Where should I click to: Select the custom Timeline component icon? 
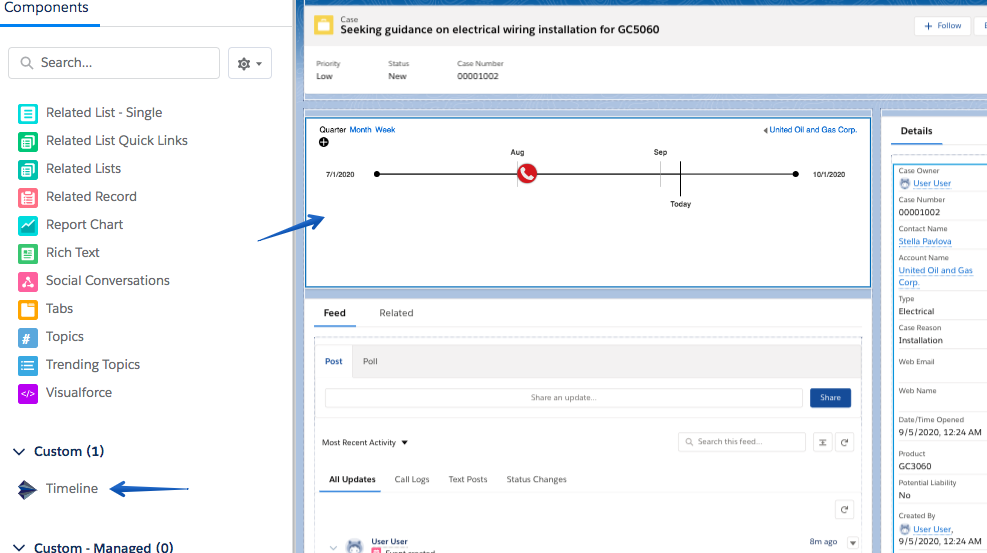pos(28,489)
